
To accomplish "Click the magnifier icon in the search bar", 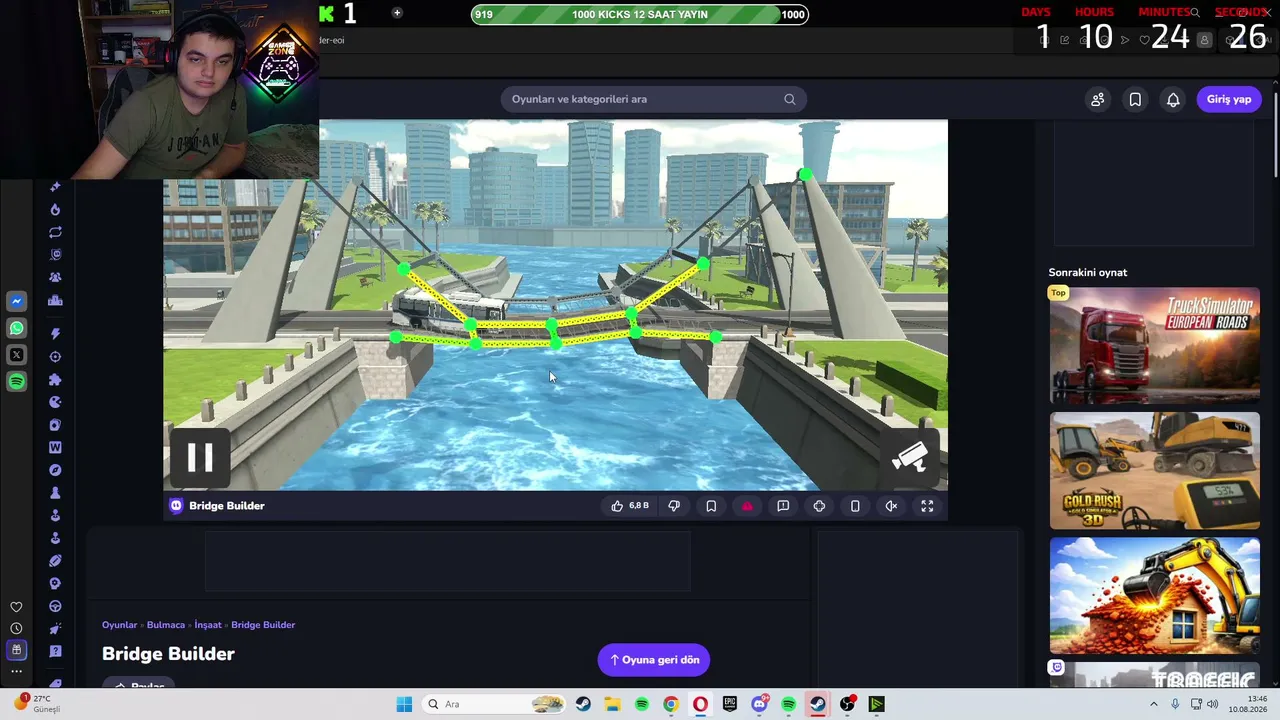I will (x=790, y=99).
